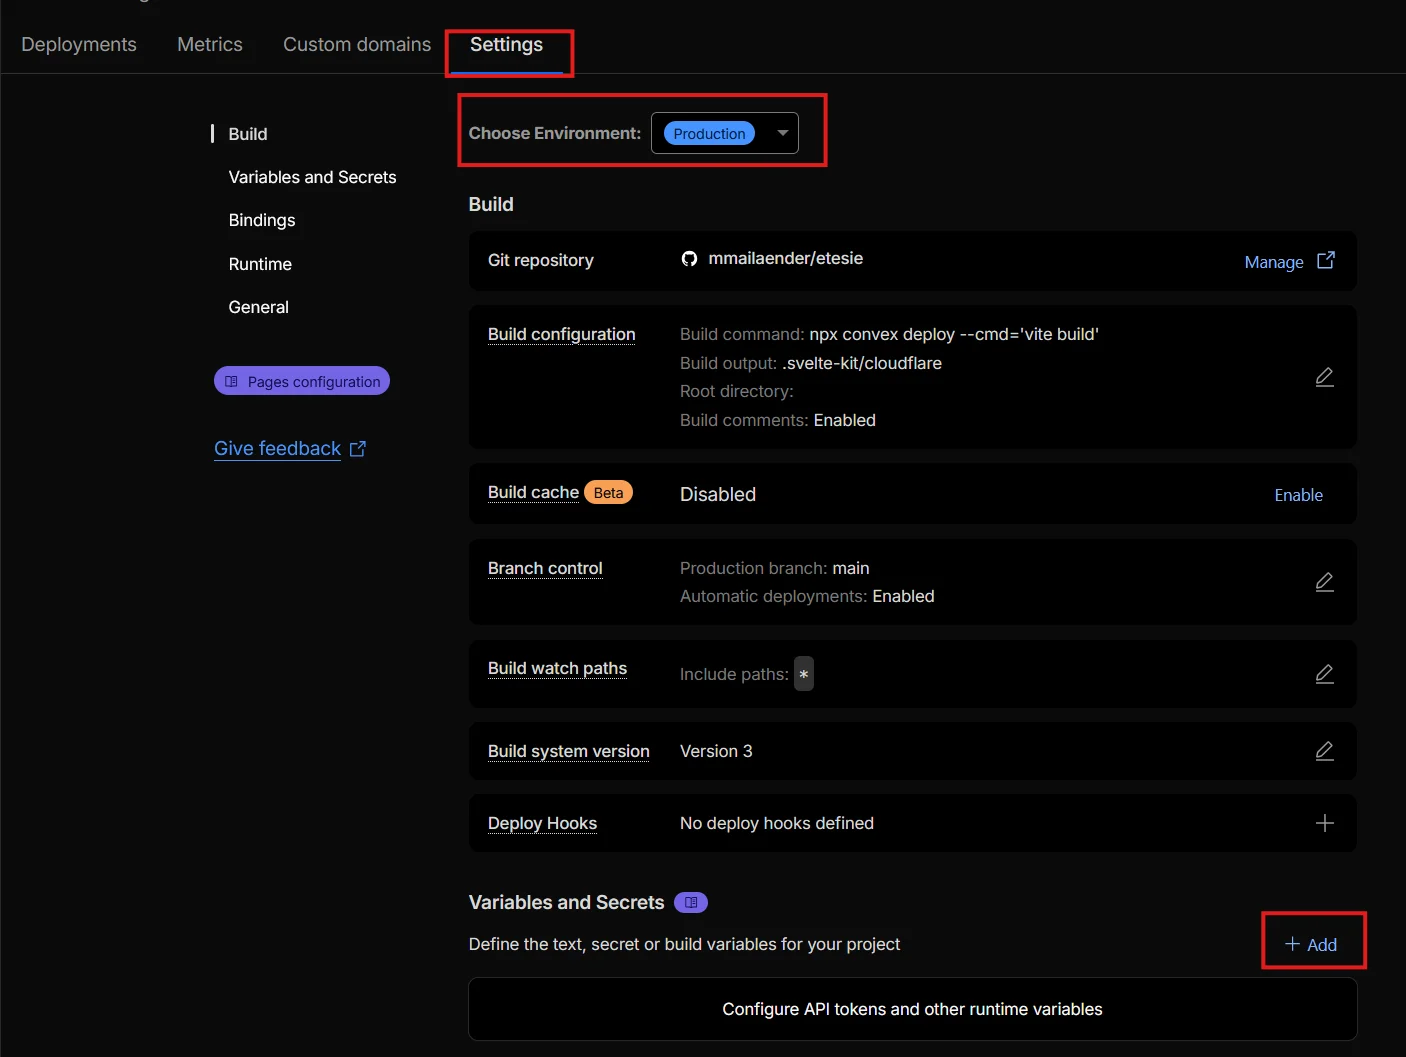The image size is (1406, 1057).
Task: Open General section in sidebar
Action: tap(258, 307)
